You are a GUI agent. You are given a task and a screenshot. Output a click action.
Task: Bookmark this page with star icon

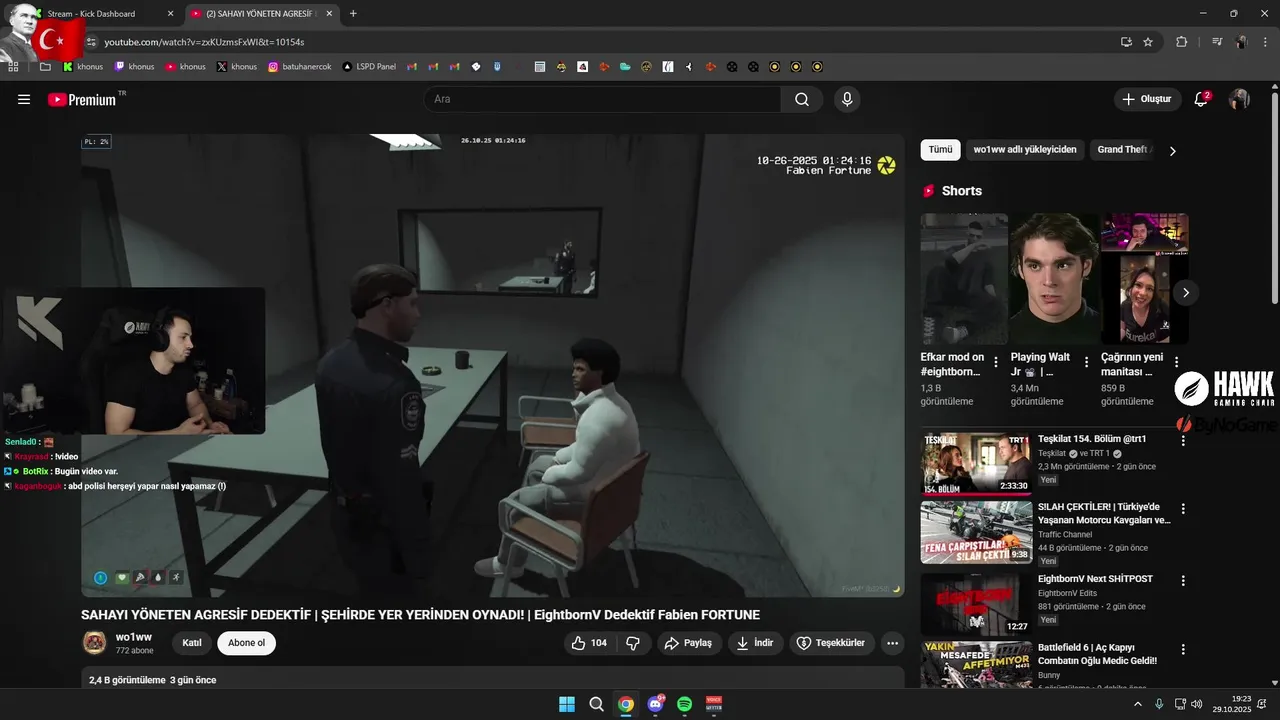coord(1148,42)
